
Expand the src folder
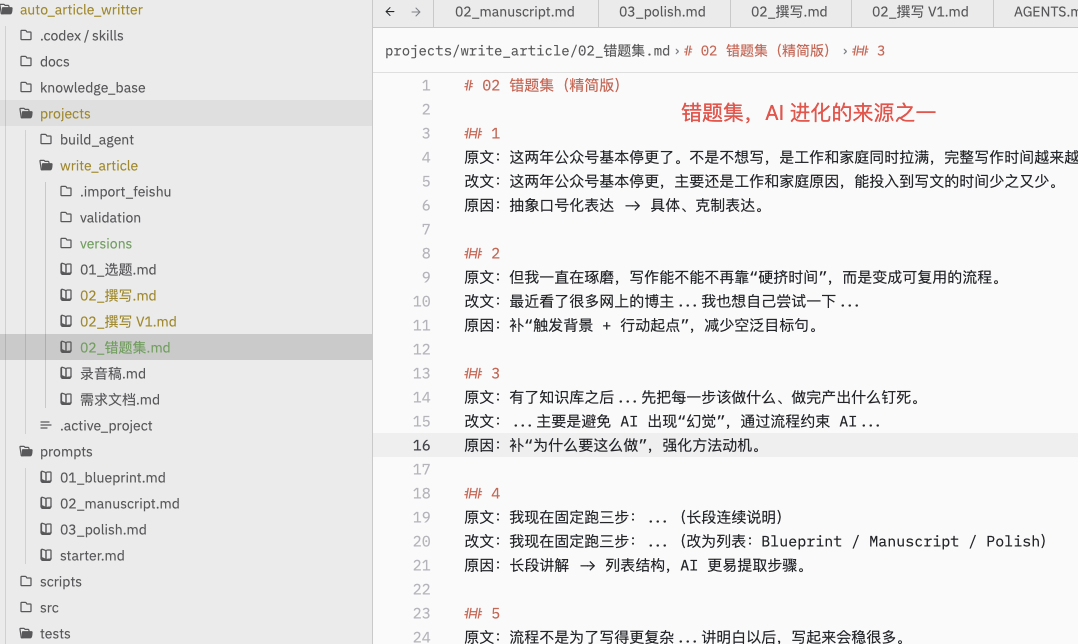26,608
